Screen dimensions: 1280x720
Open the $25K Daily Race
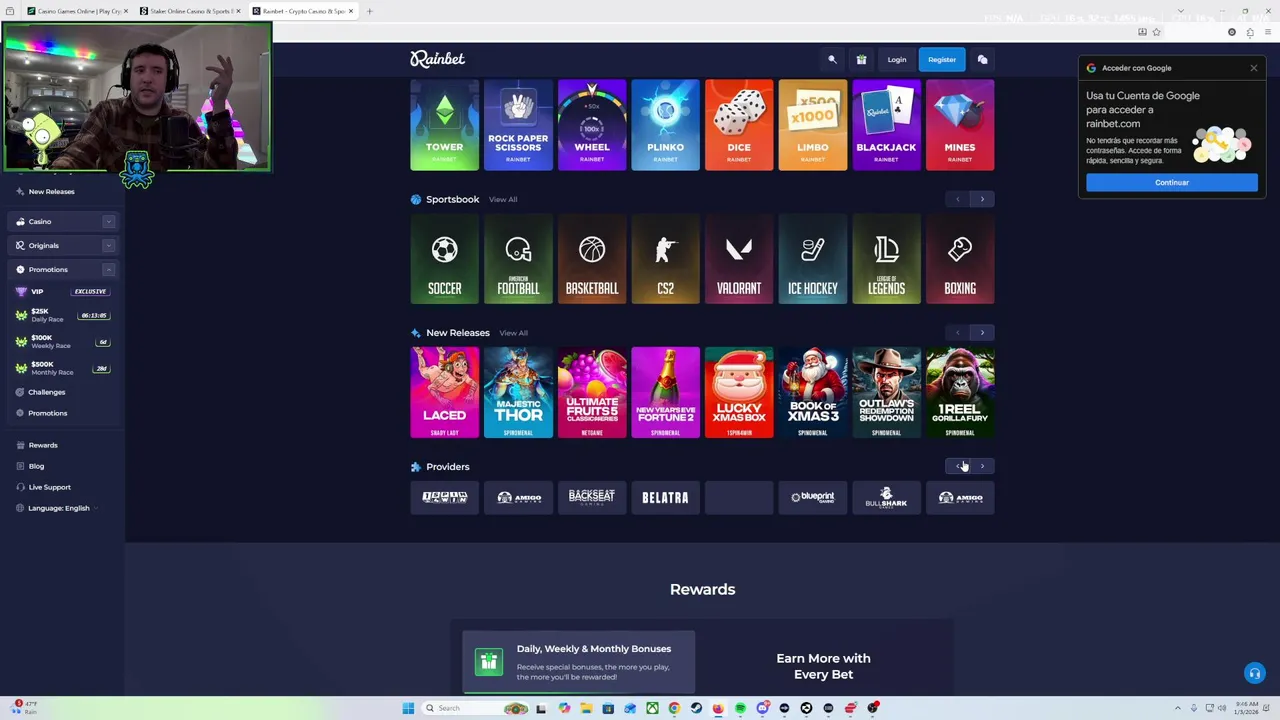pos(62,315)
